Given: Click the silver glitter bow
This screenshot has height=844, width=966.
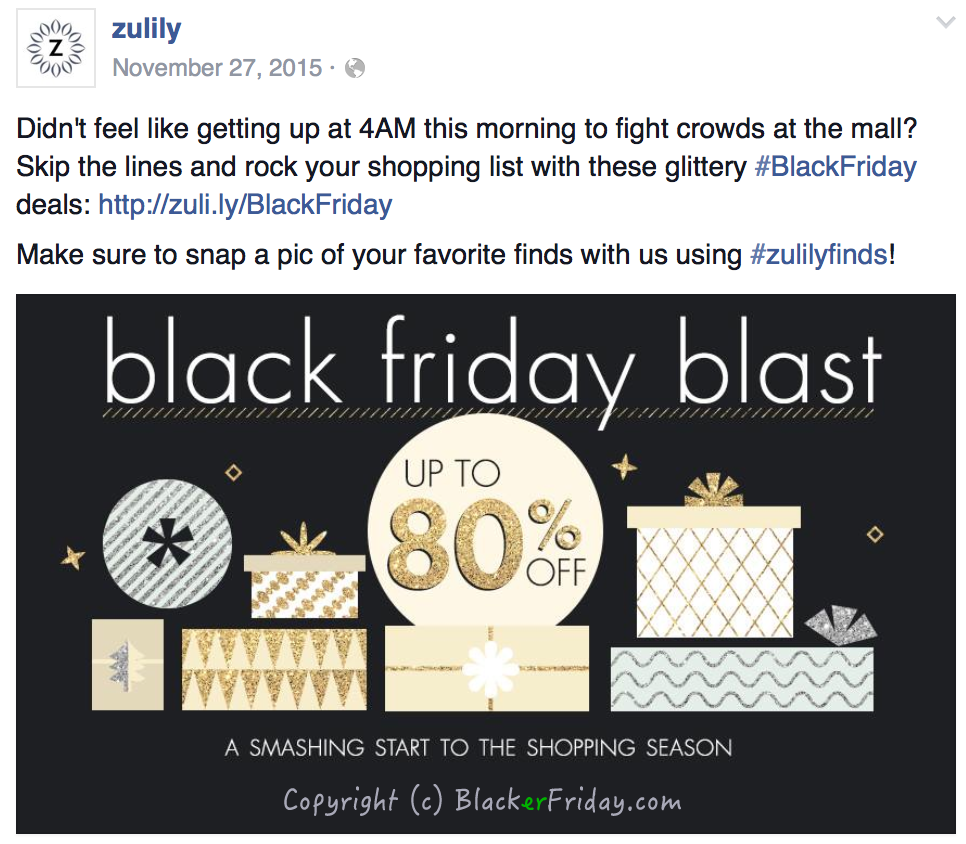Looking at the screenshot, I should pos(841,625).
